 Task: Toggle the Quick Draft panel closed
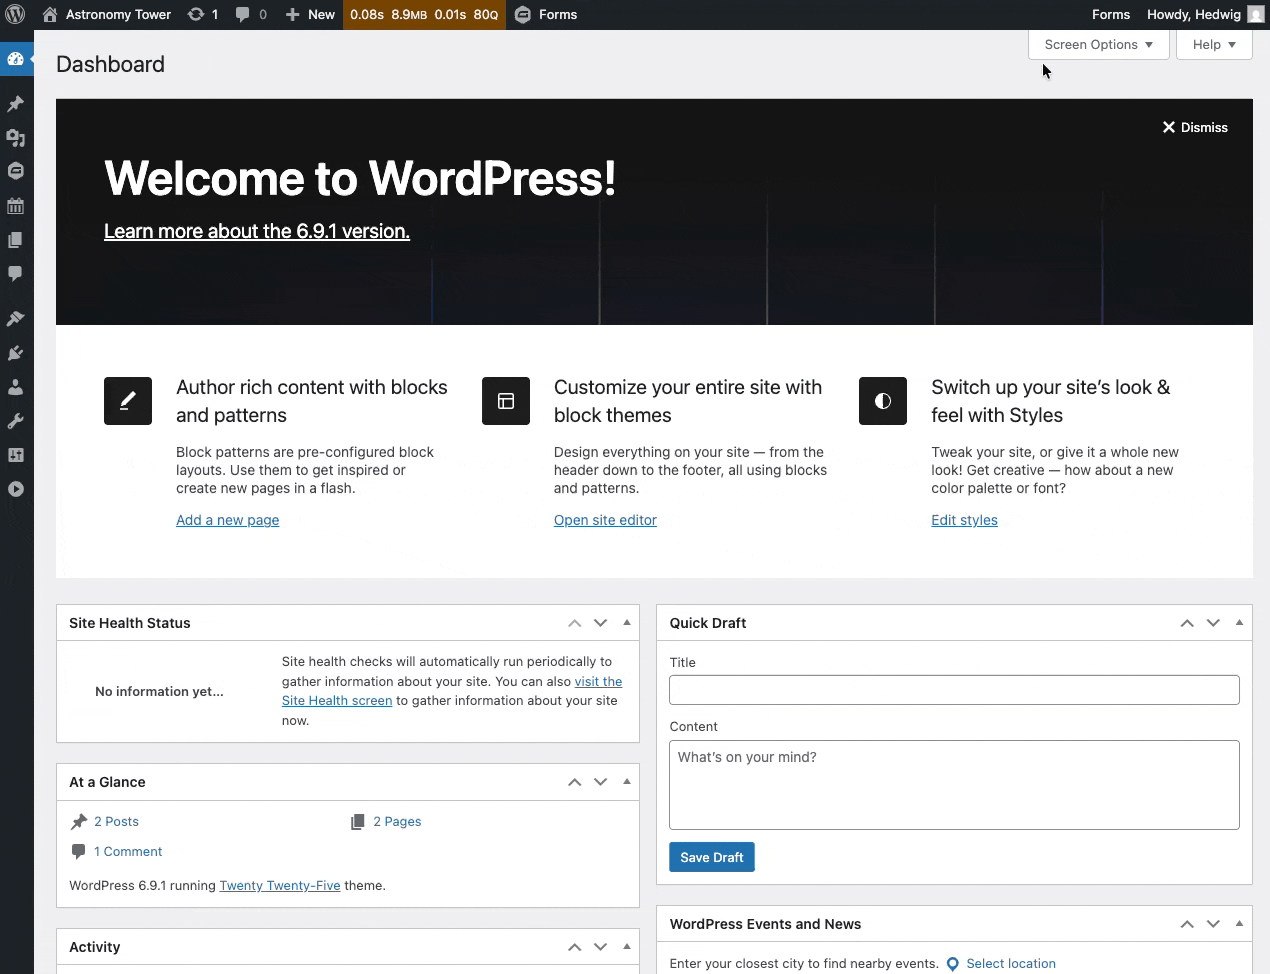pos(1239,623)
